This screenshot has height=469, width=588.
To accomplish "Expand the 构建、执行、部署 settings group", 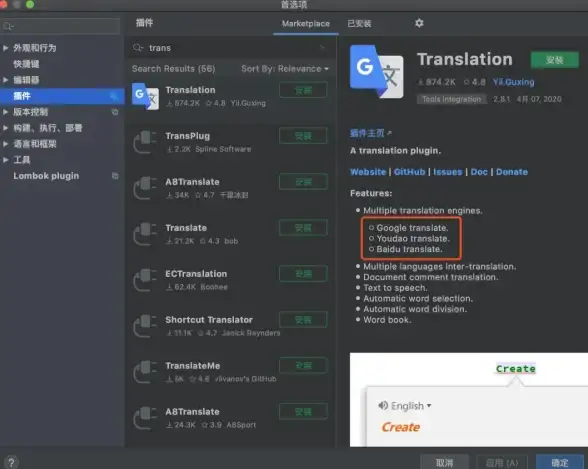I will [x=5, y=128].
